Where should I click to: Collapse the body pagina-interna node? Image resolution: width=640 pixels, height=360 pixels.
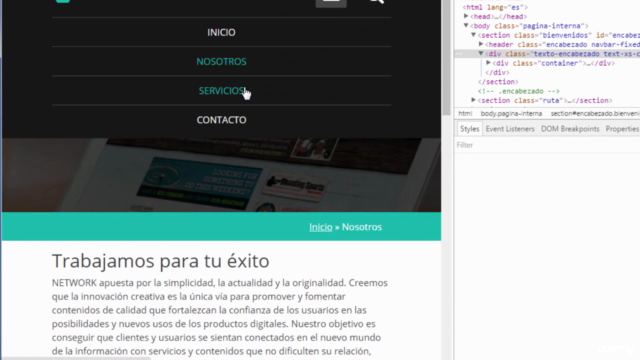[466, 25]
